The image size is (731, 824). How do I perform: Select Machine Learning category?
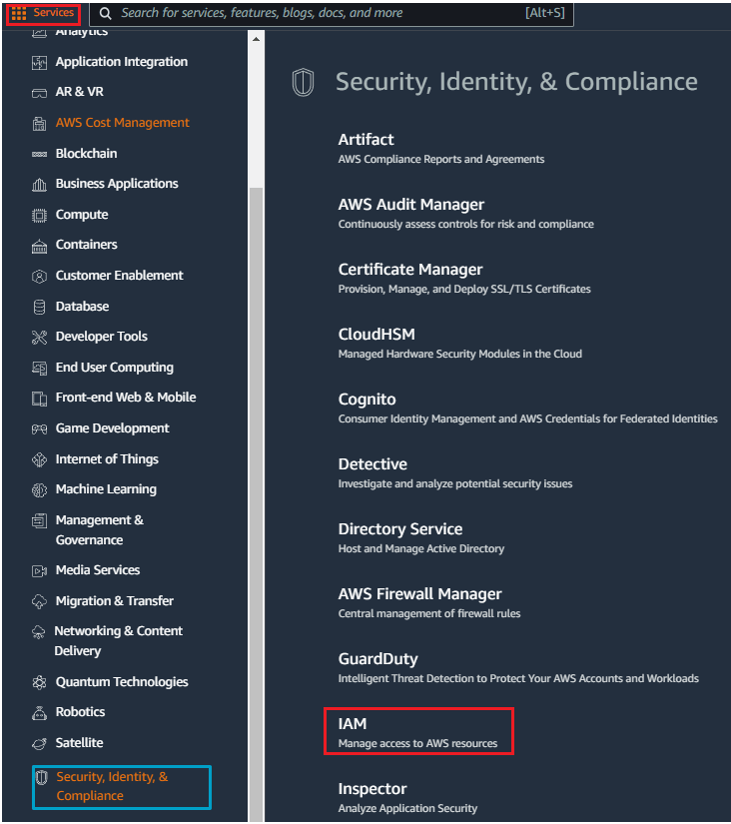coord(106,489)
